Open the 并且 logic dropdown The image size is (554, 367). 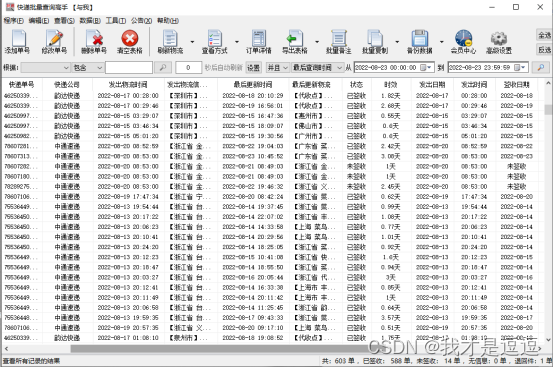click(x=277, y=67)
